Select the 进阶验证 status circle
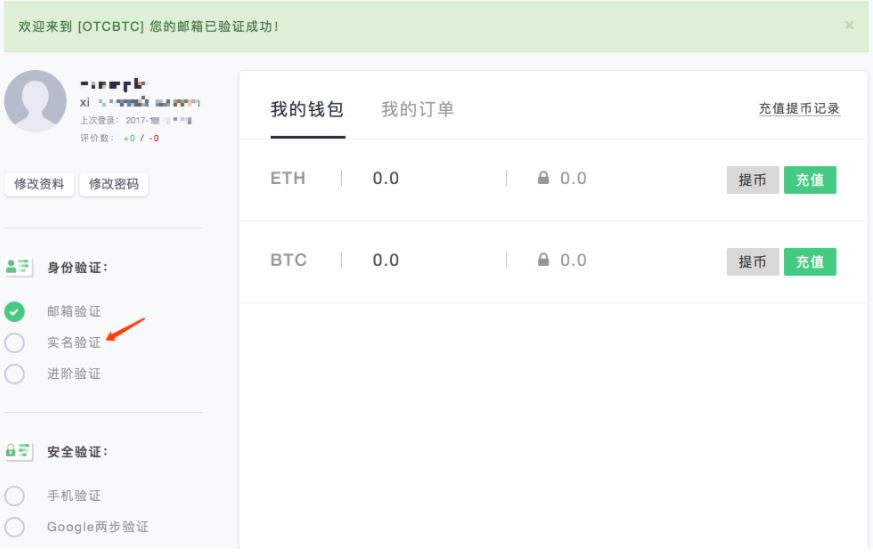The image size is (873, 552). (14, 374)
